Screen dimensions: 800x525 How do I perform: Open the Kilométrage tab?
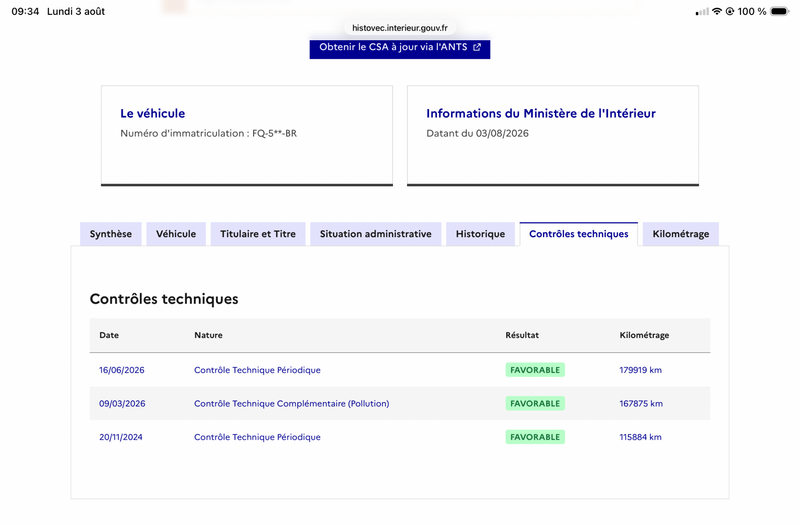coord(681,234)
